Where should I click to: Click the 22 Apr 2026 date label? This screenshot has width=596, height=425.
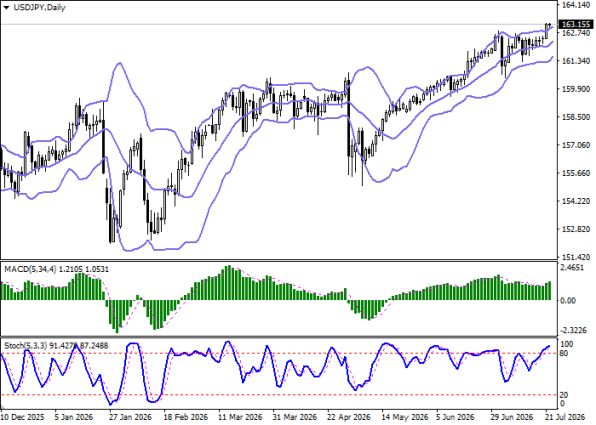349,417
